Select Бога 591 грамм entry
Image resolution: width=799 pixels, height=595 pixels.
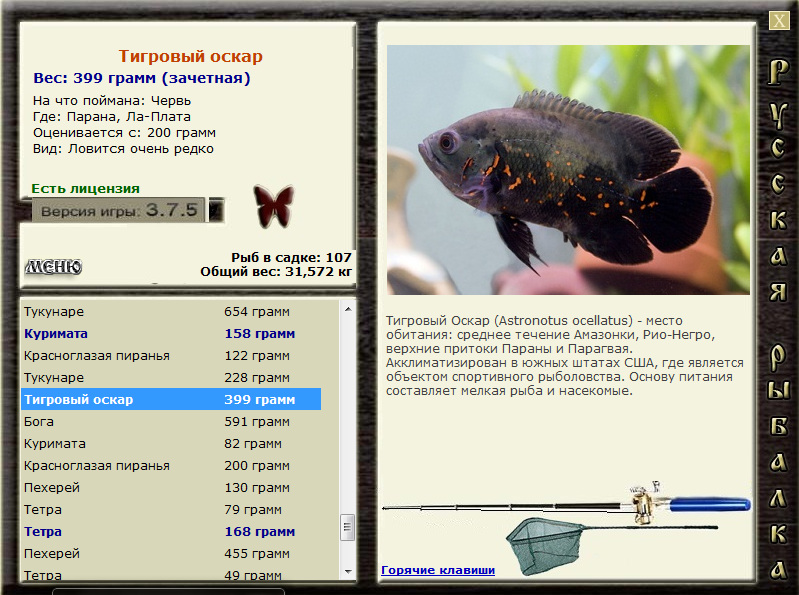pyautogui.click(x=171, y=421)
